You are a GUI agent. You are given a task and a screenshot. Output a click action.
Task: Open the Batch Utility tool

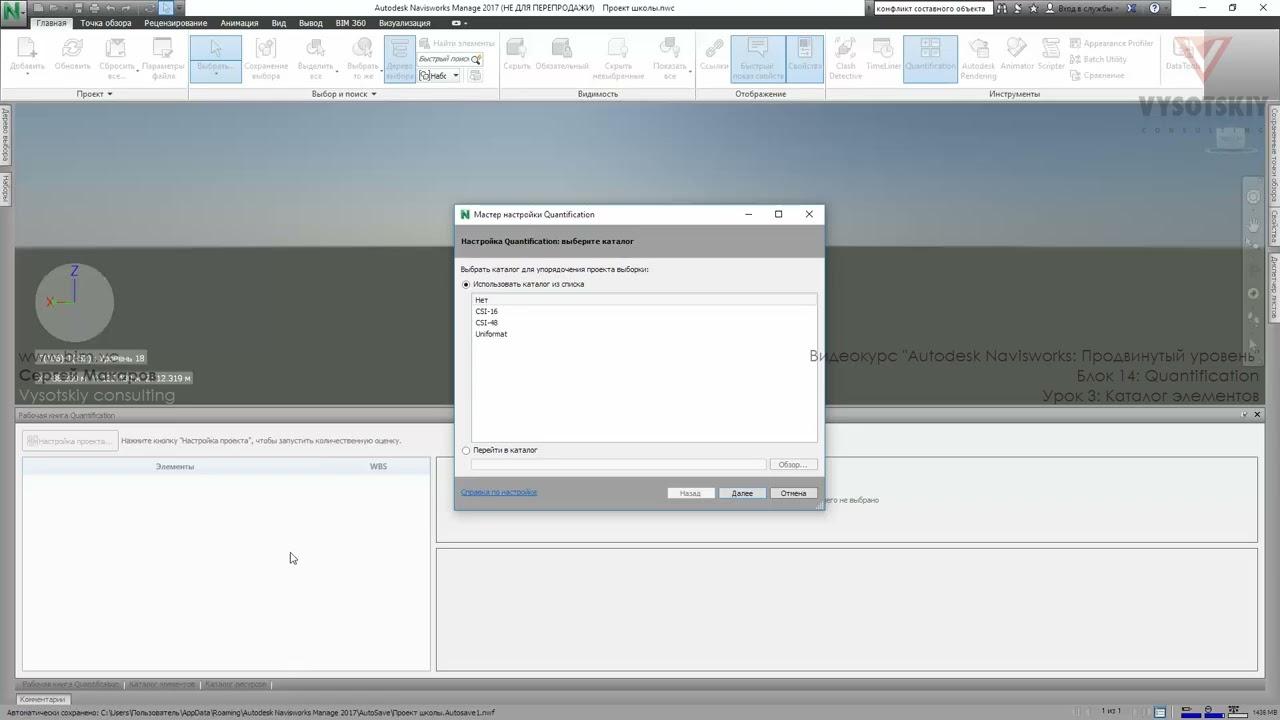coord(1098,59)
